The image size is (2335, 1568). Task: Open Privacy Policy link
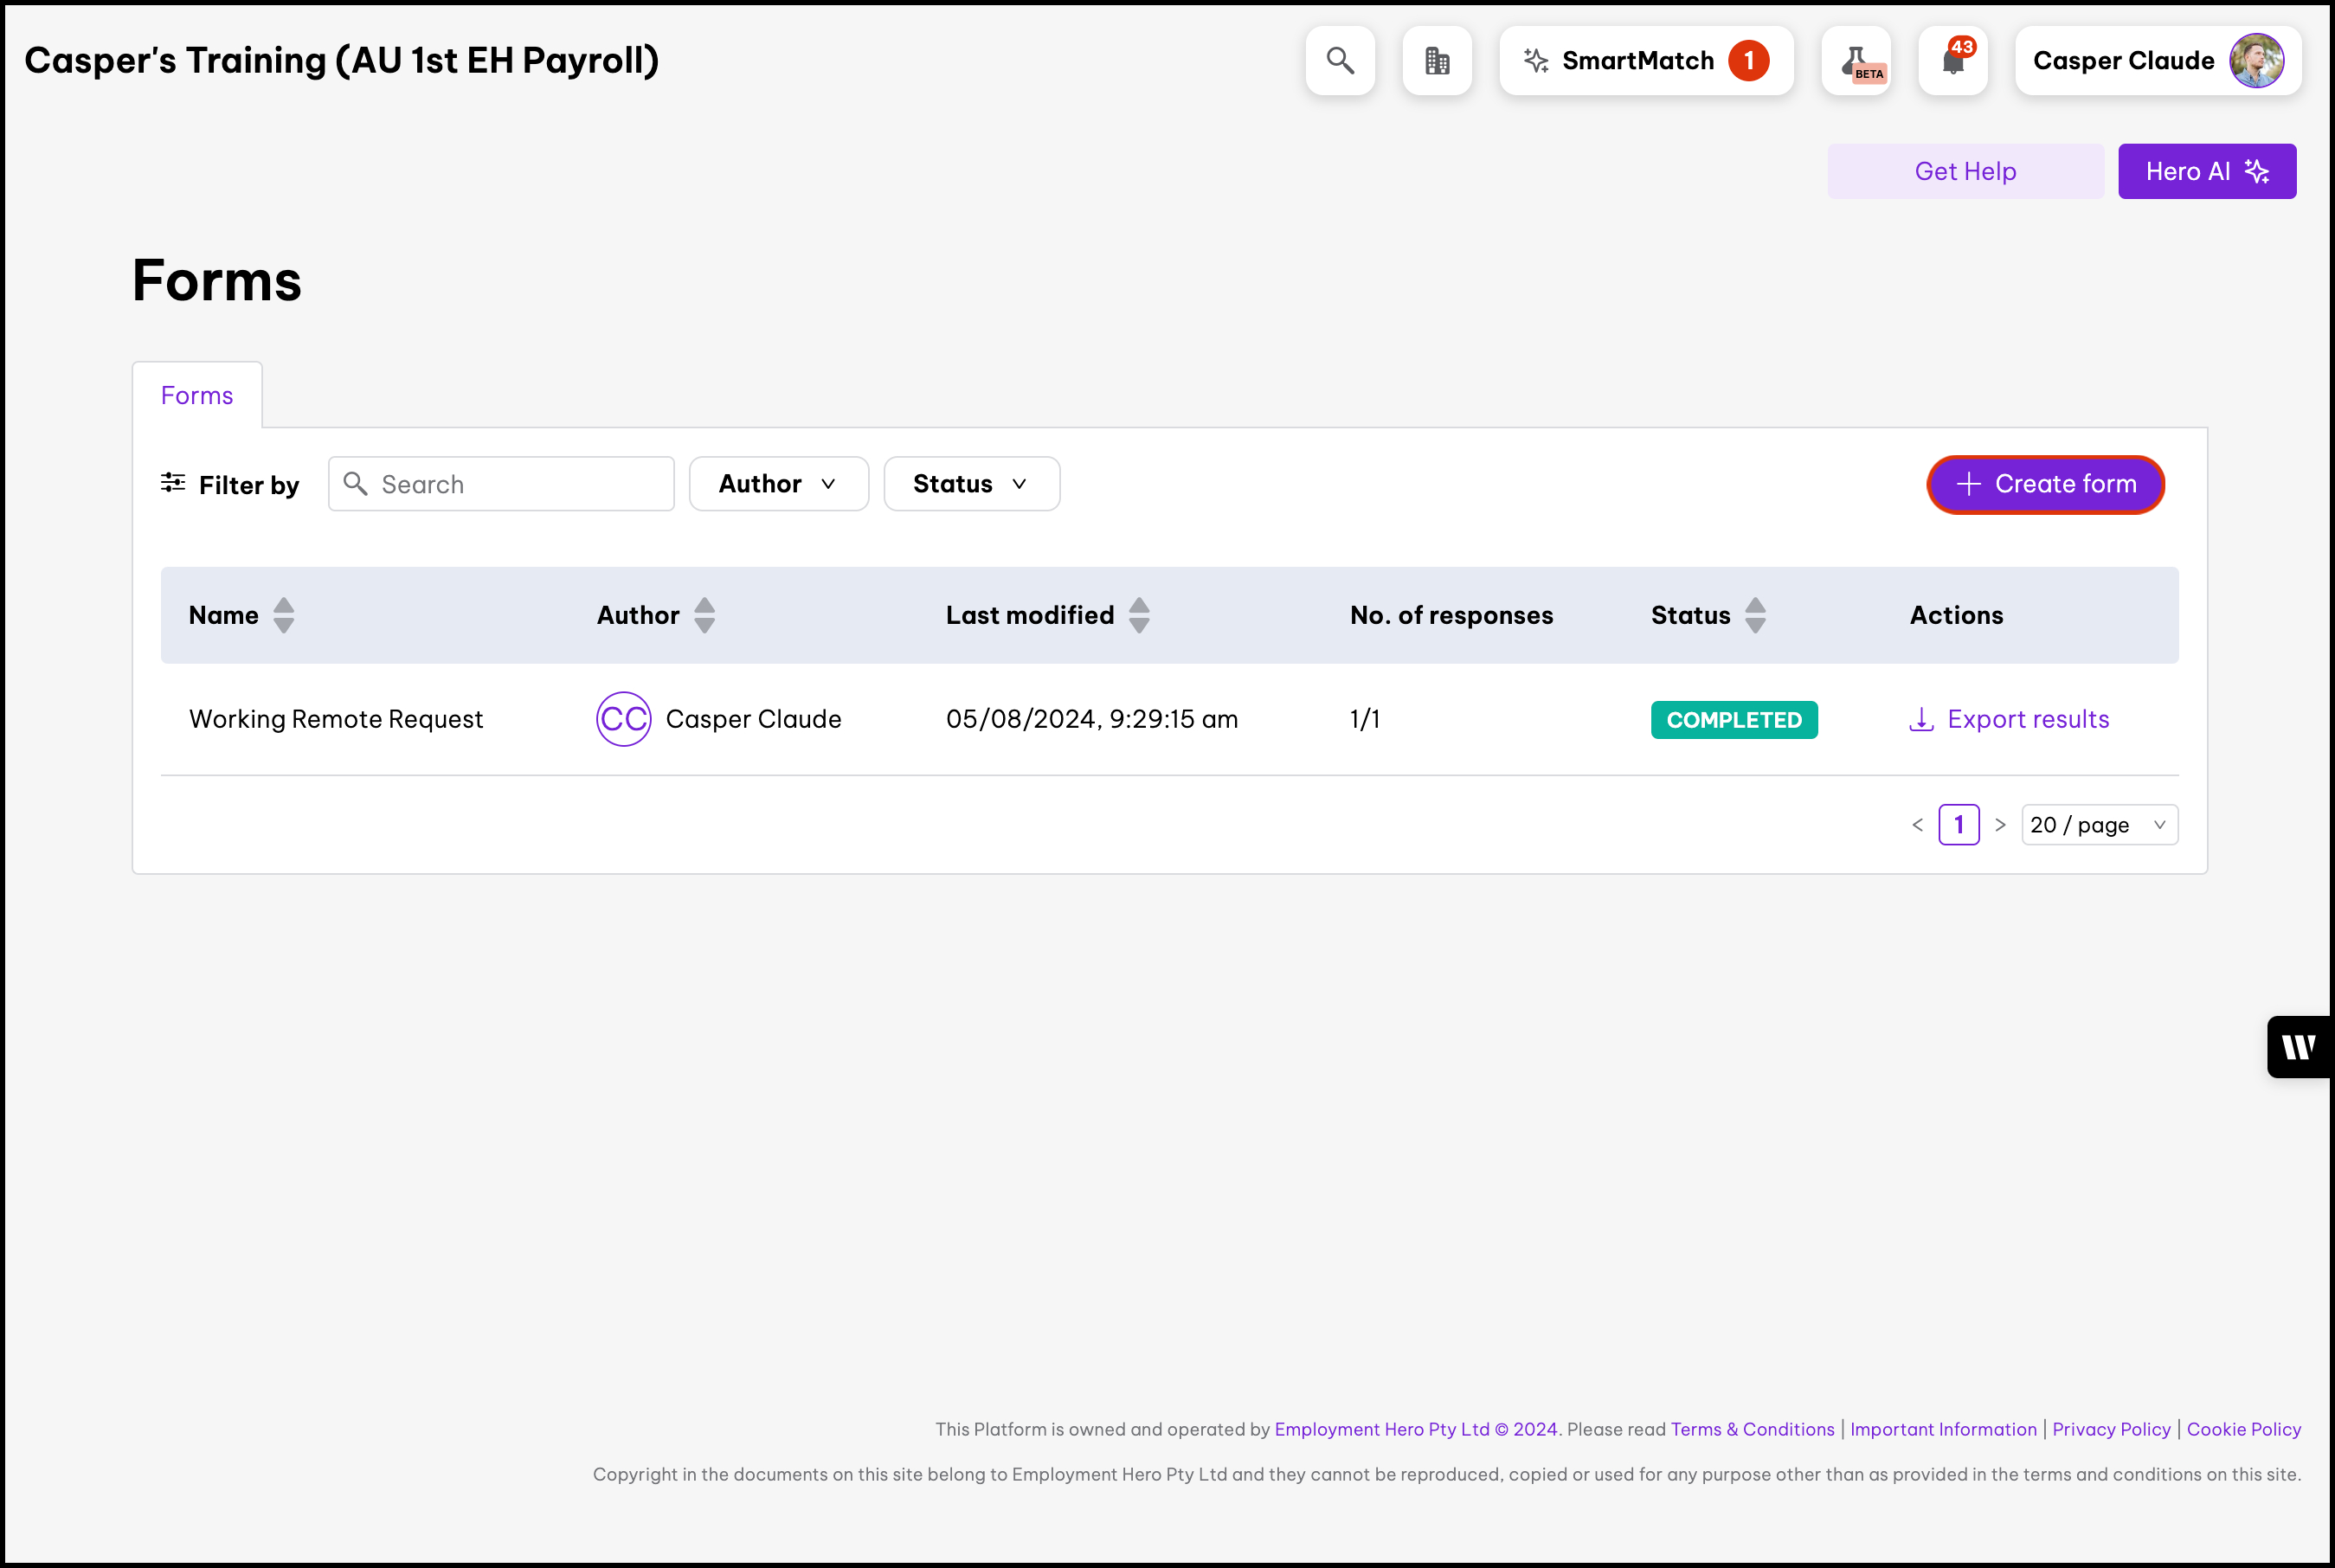pyautogui.click(x=2111, y=1429)
